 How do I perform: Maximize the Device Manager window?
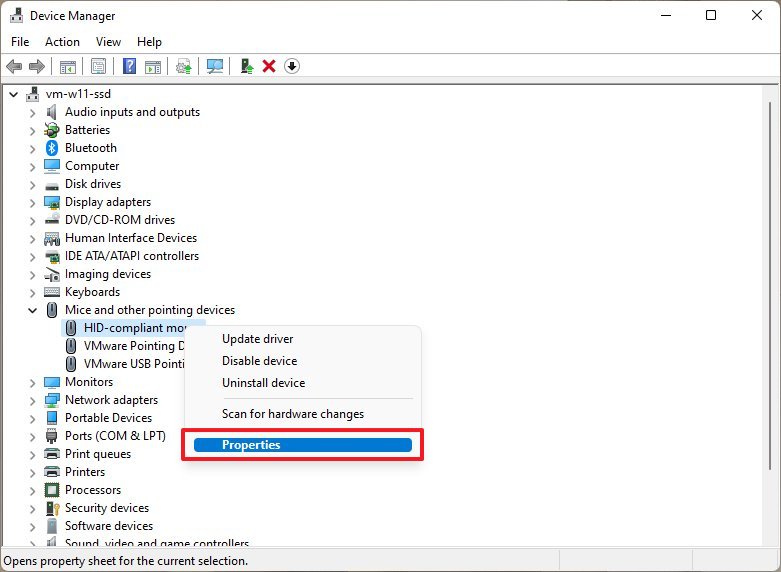click(711, 15)
